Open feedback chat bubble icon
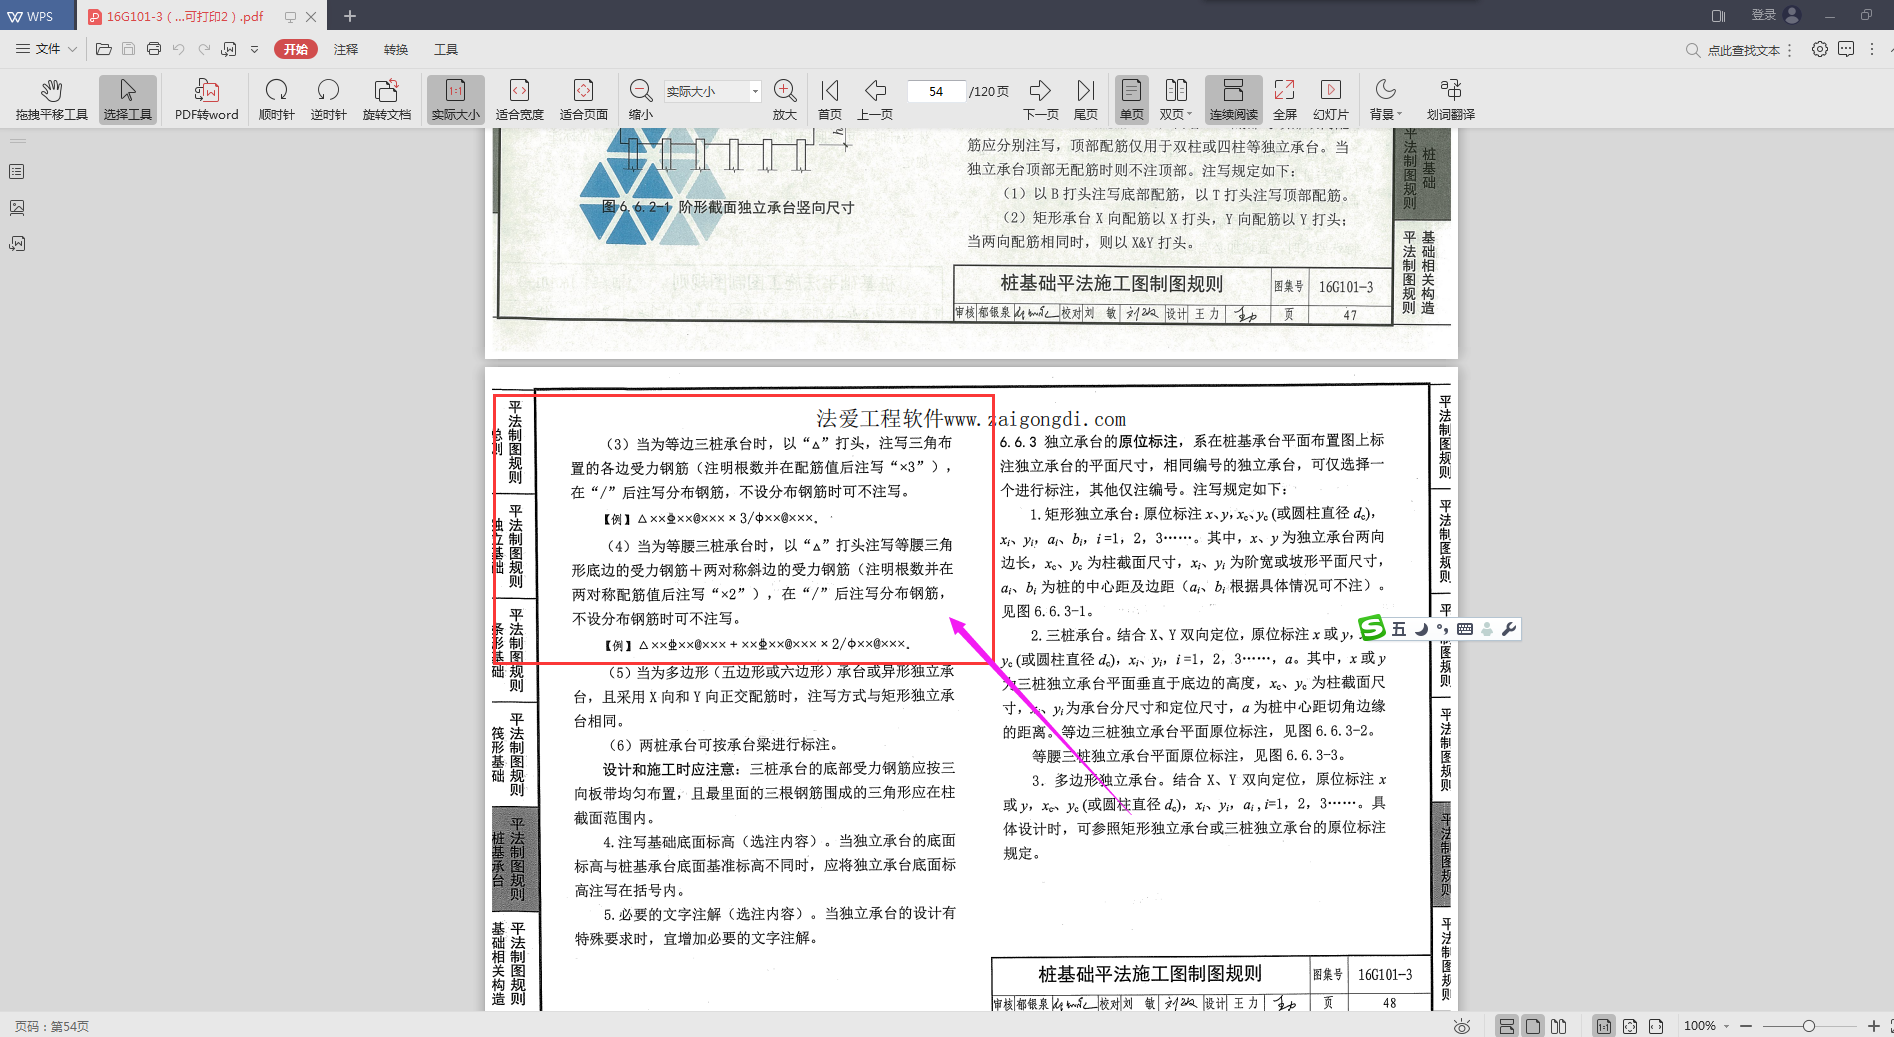 point(1846,49)
